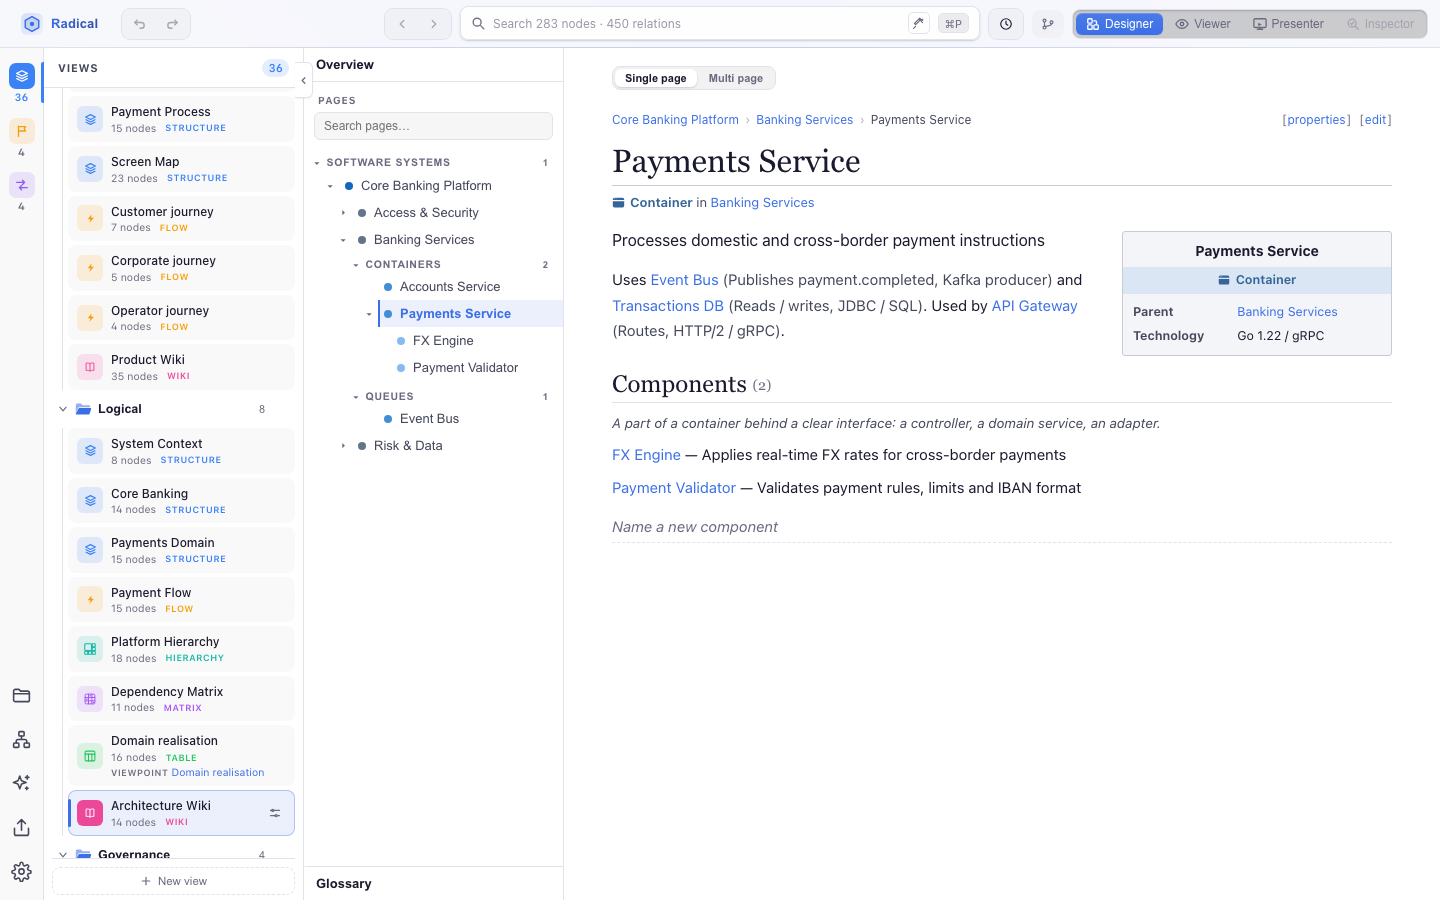Go forward with the right chevron button
Screen dimensions: 1440x900
point(434,24)
